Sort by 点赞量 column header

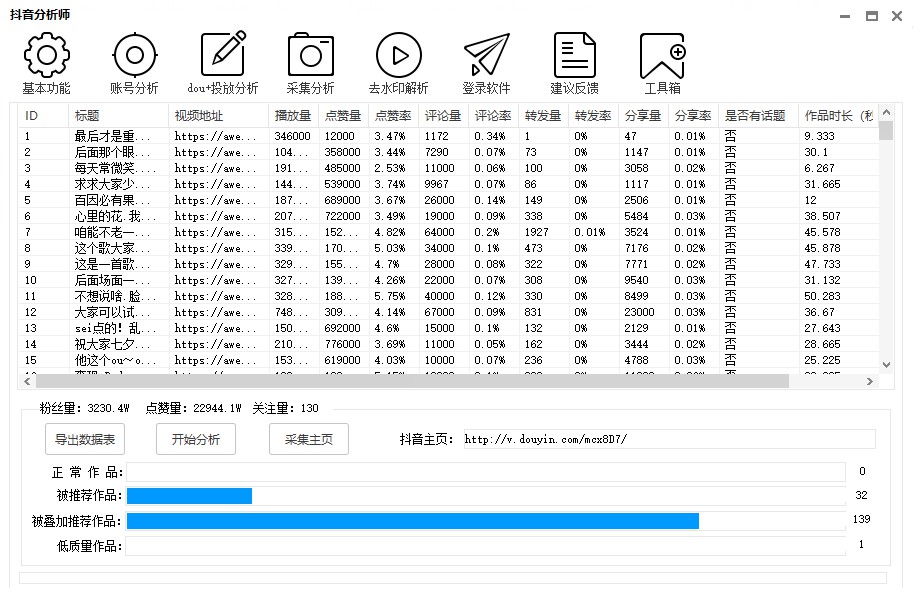coord(344,115)
